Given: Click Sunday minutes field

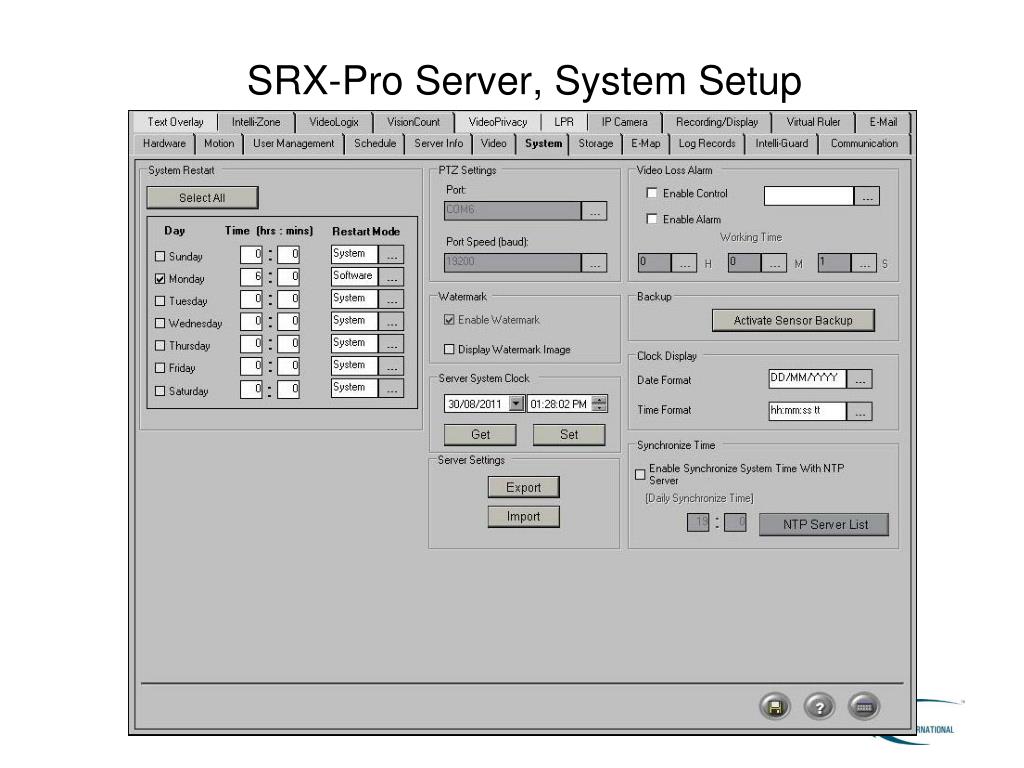Looking at the screenshot, I should 288,255.
